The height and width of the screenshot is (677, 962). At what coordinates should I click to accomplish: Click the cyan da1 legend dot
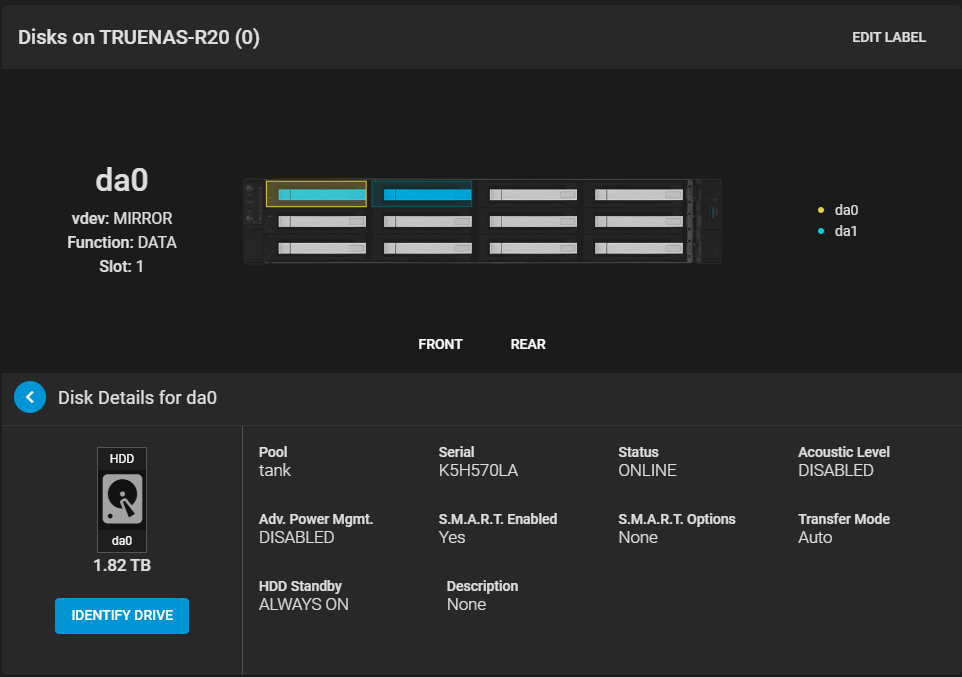[x=821, y=231]
